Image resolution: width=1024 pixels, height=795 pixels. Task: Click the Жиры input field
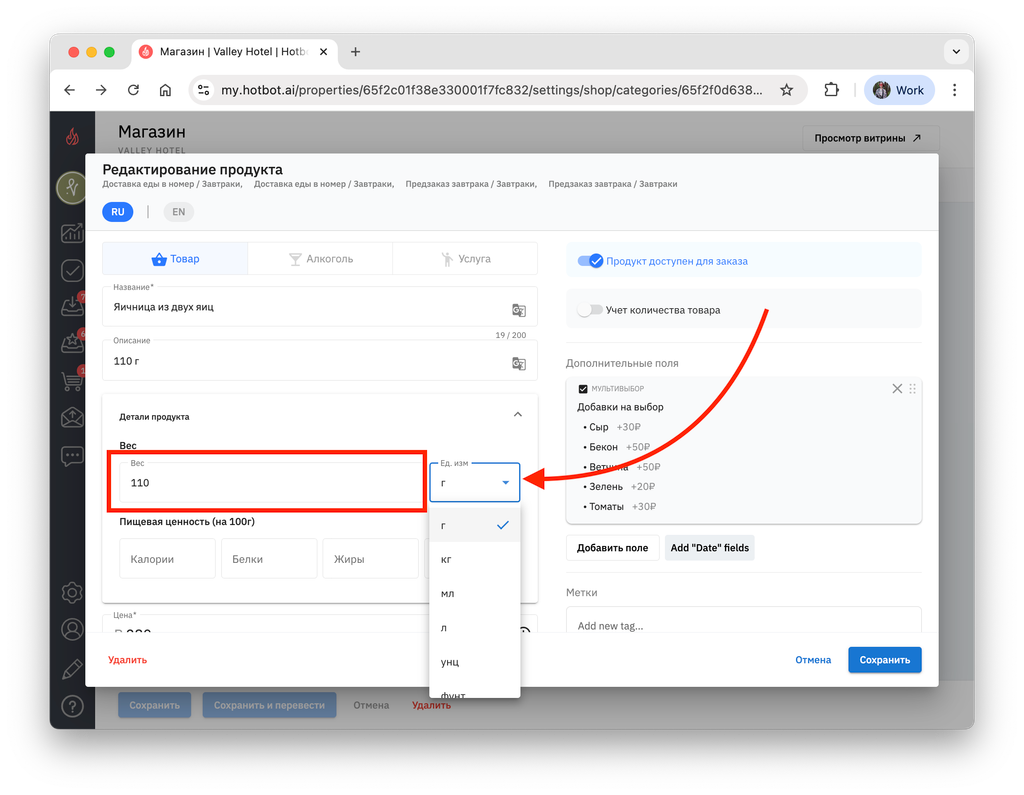[370, 559]
